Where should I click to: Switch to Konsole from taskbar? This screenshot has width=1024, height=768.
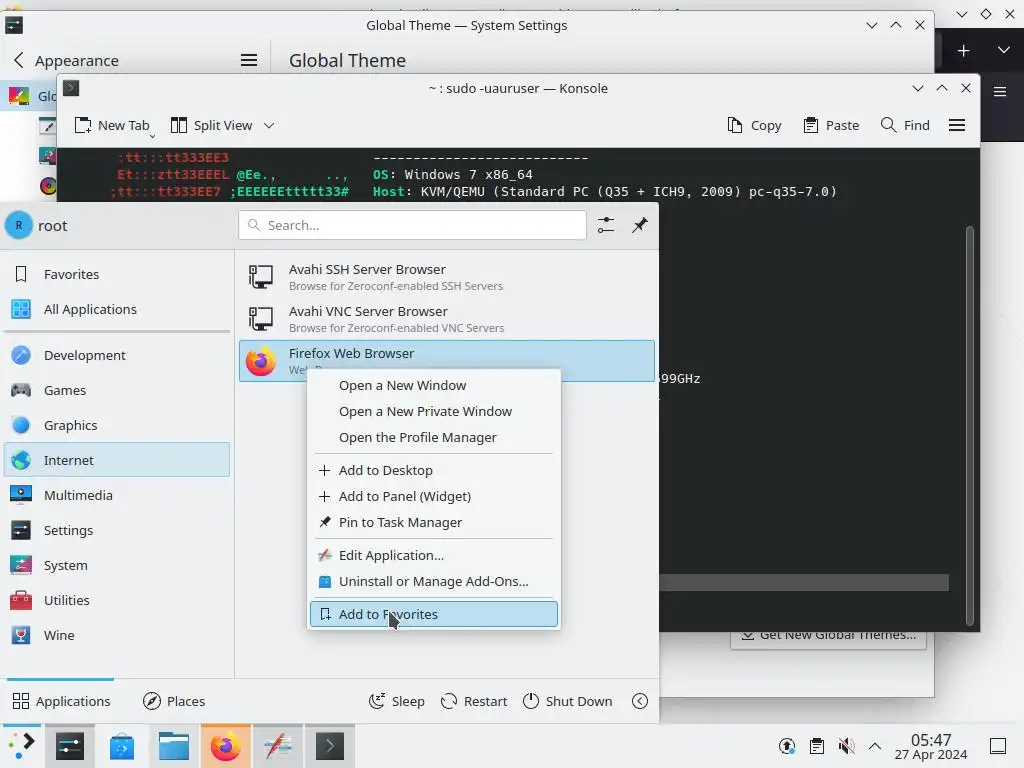click(x=330, y=746)
